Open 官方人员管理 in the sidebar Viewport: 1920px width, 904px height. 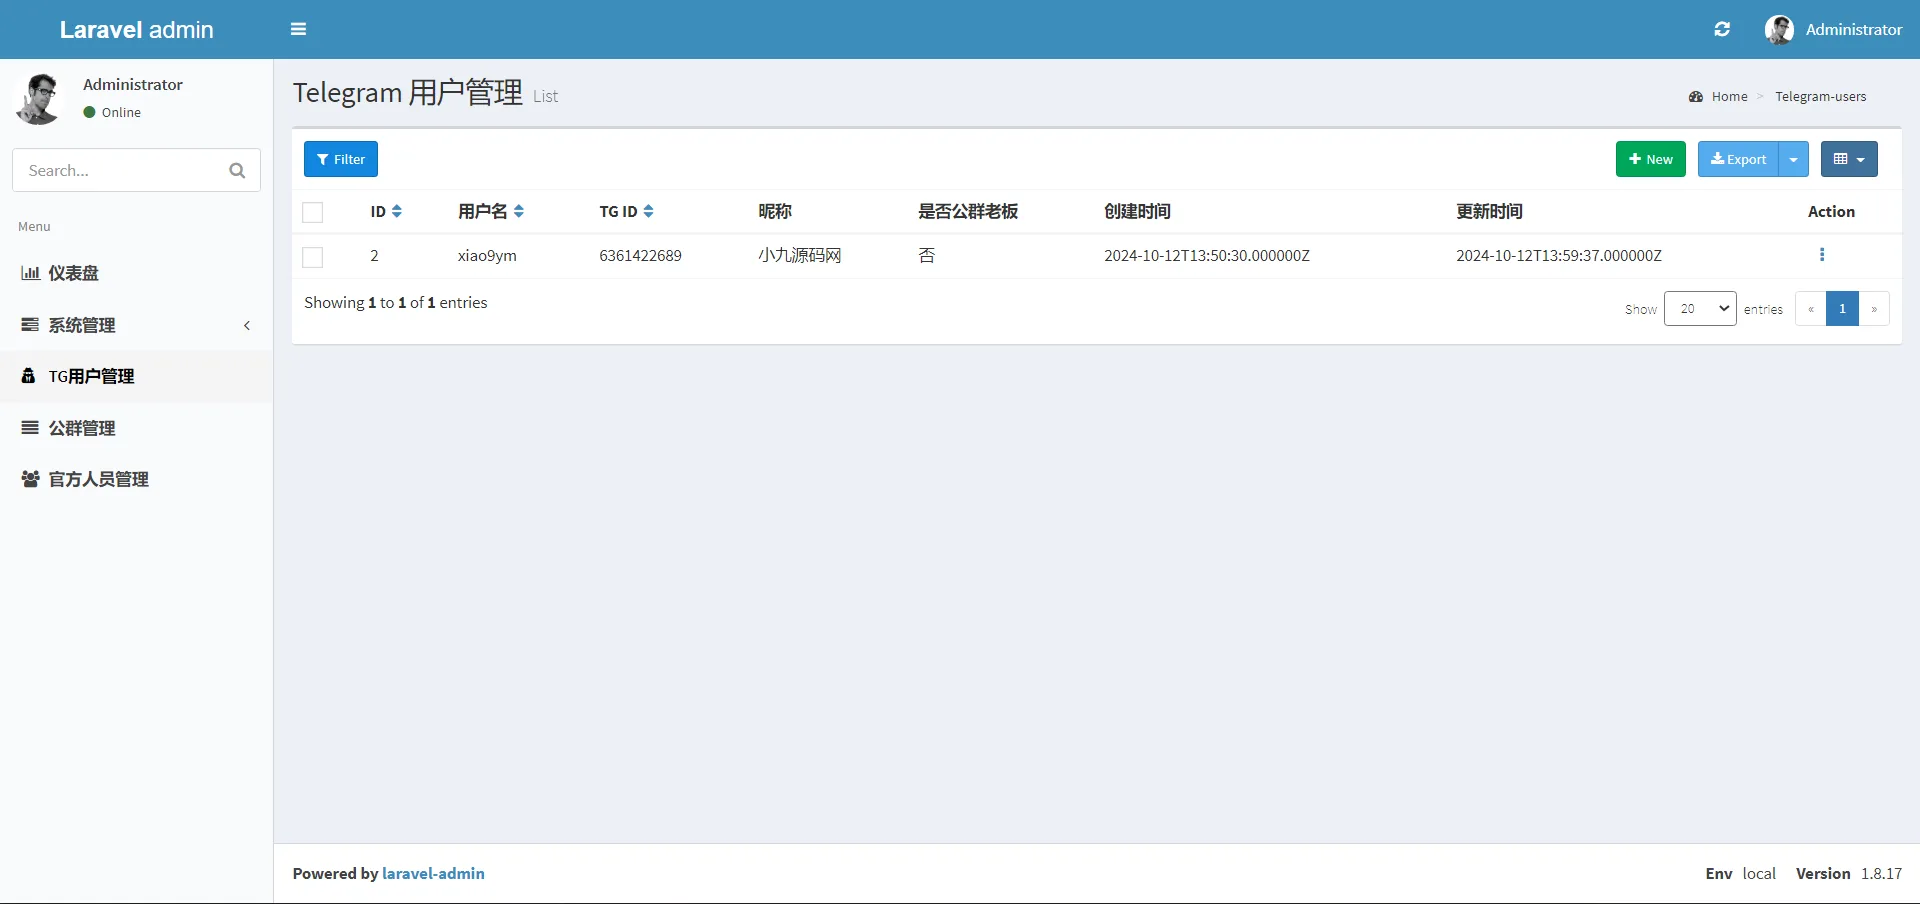point(98,479)
